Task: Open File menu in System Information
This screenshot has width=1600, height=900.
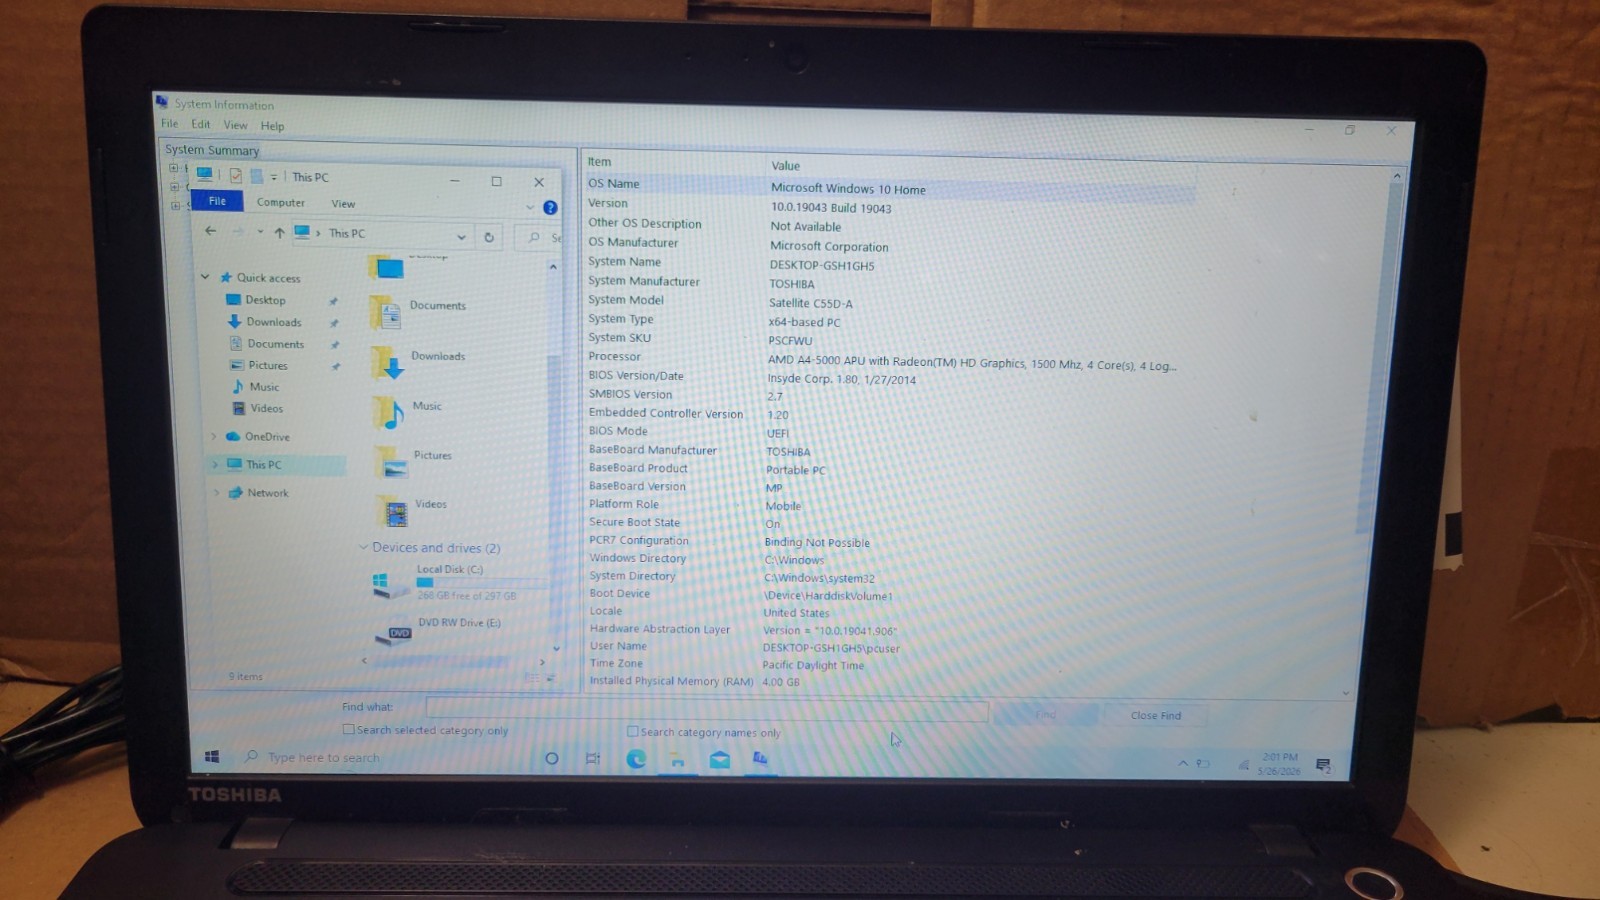Action: pos(170,124)
